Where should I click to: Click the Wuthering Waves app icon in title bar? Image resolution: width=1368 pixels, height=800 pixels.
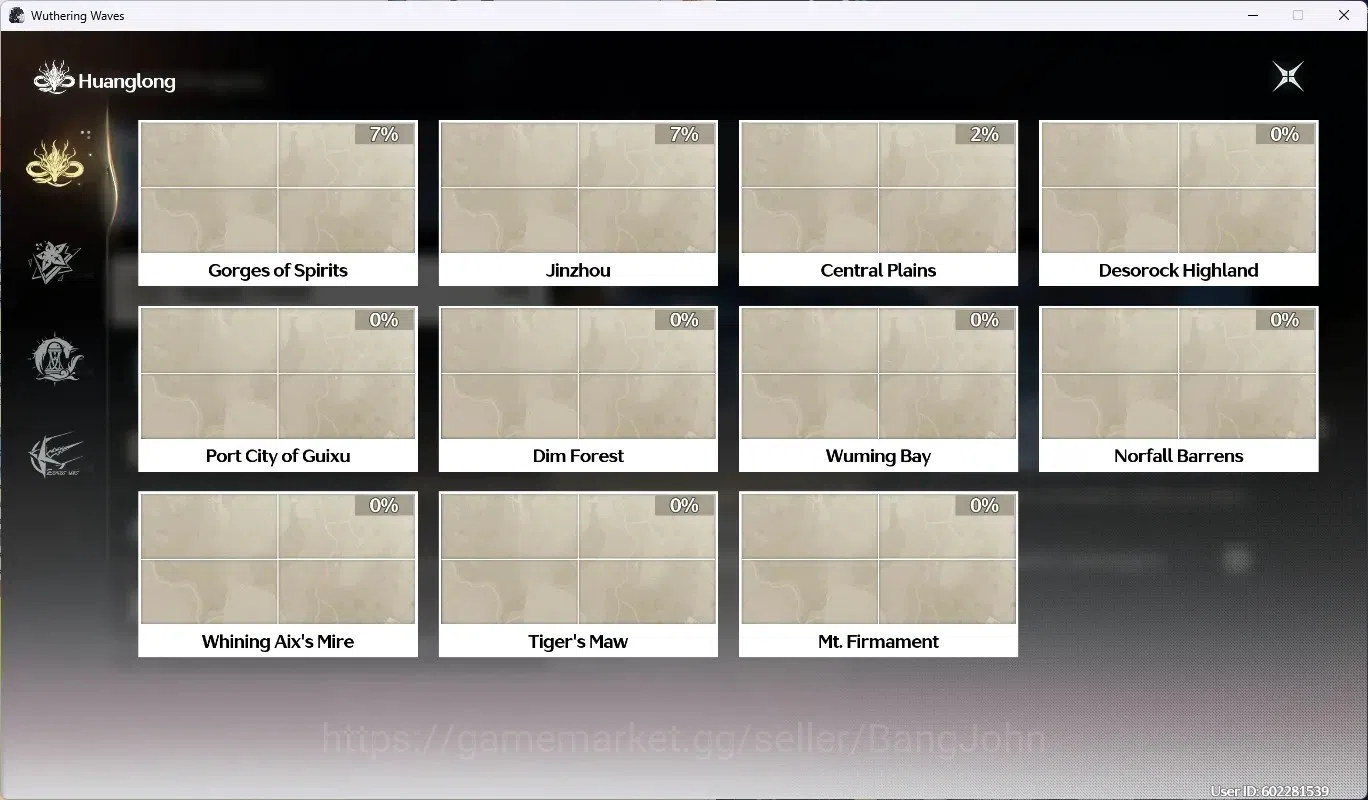coord(16,15)
